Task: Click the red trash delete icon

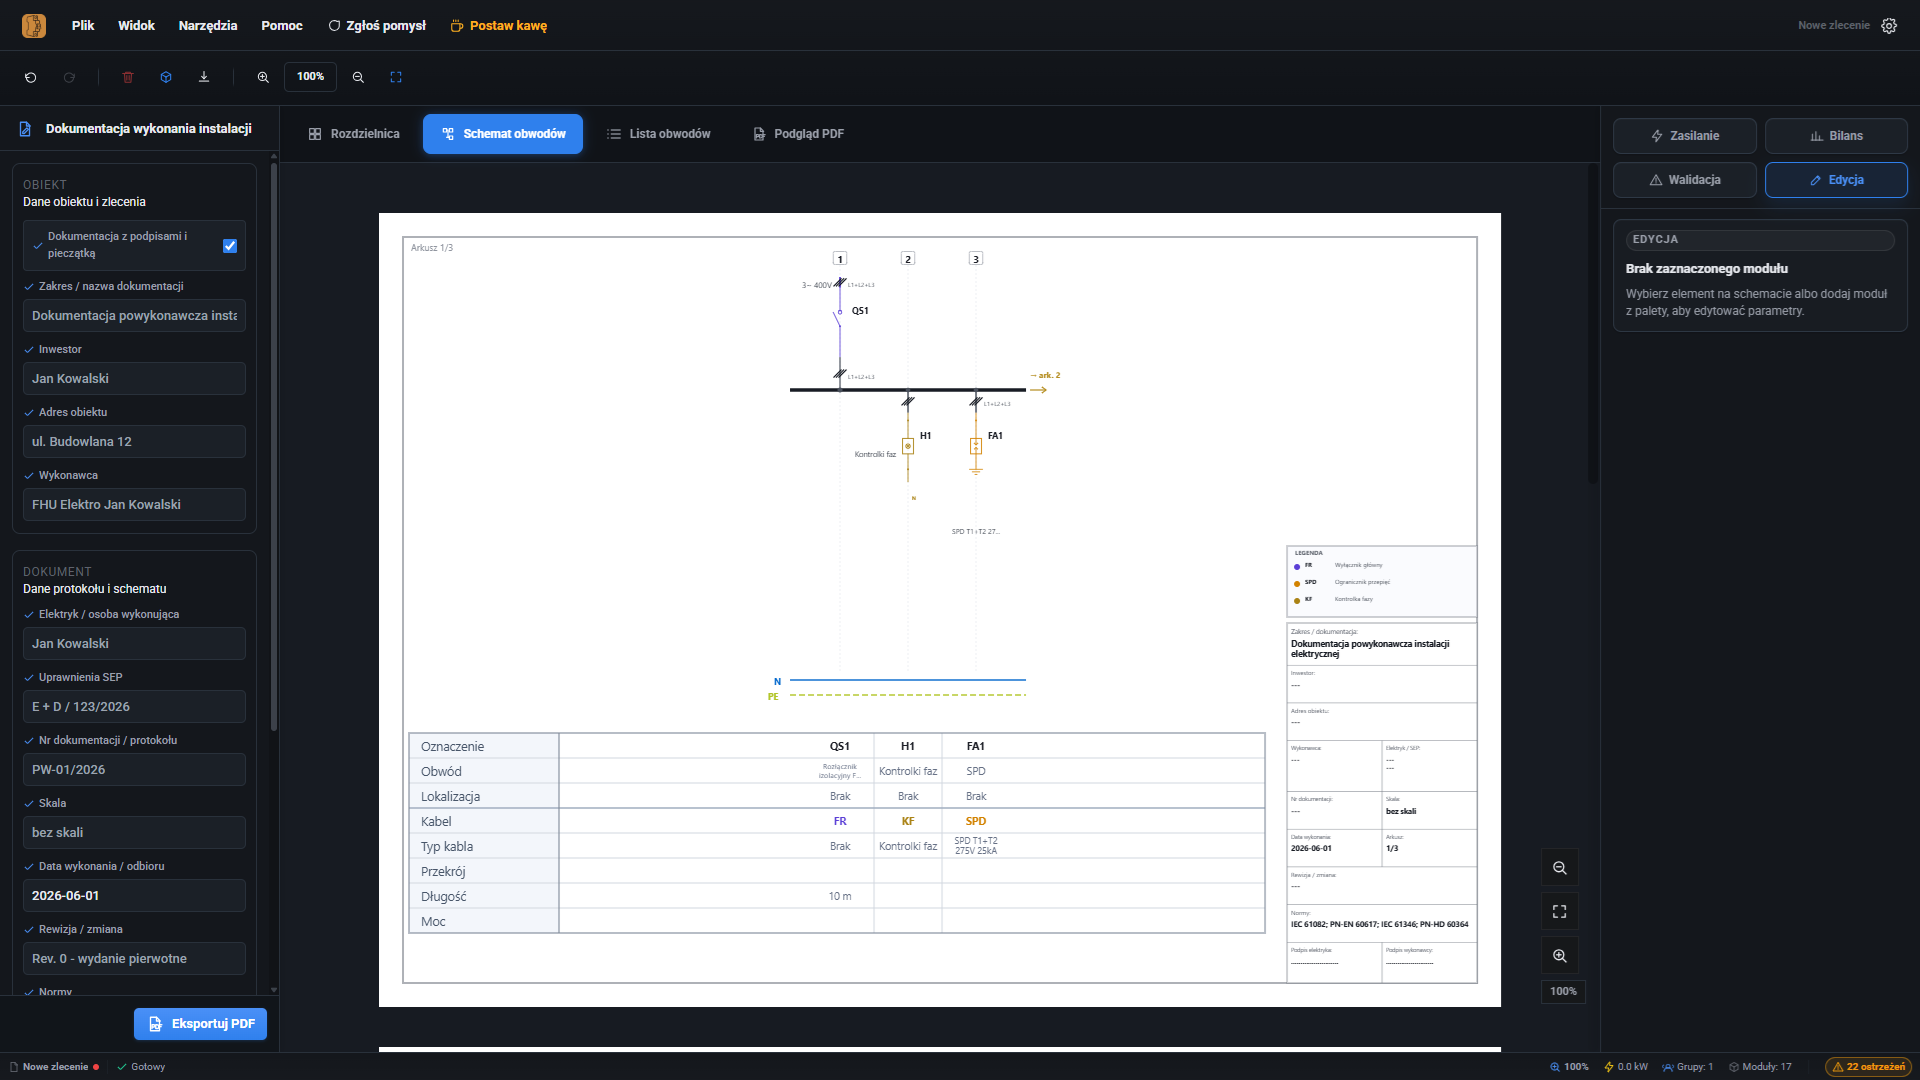Action: coord(128,77)
